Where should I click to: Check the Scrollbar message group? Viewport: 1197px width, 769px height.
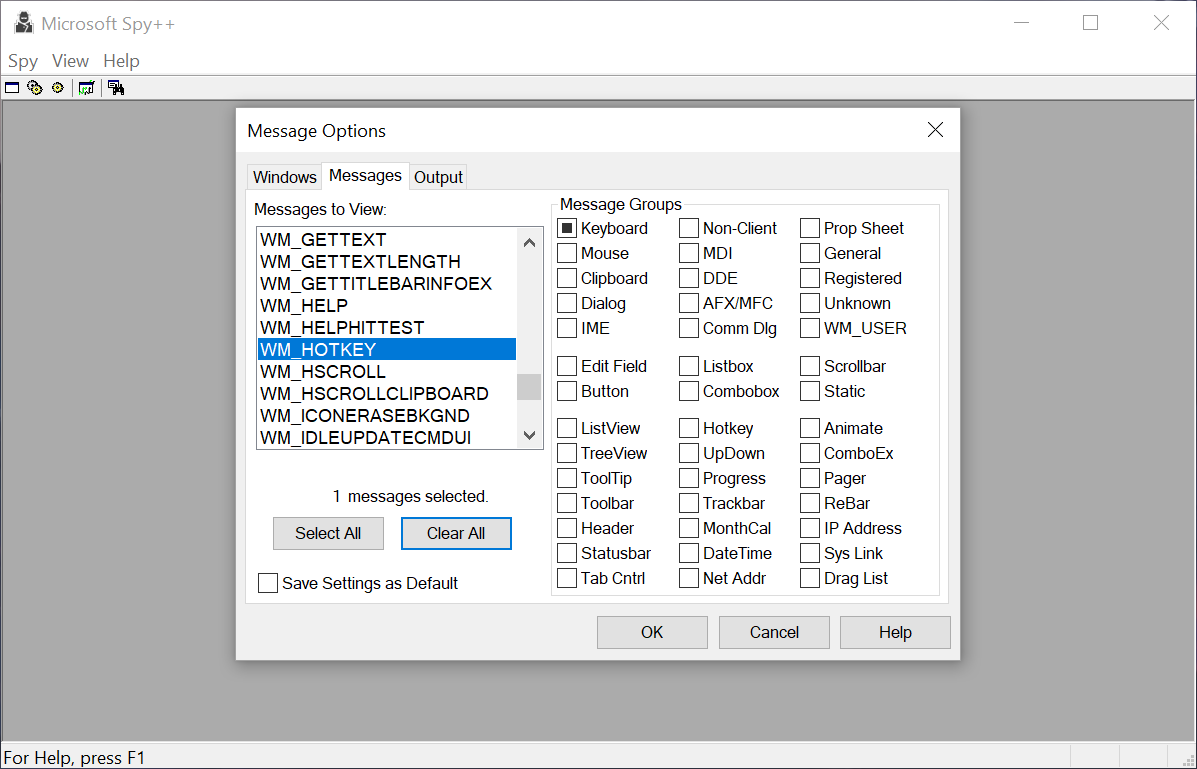pyautogui.click(x=810, y=367)
